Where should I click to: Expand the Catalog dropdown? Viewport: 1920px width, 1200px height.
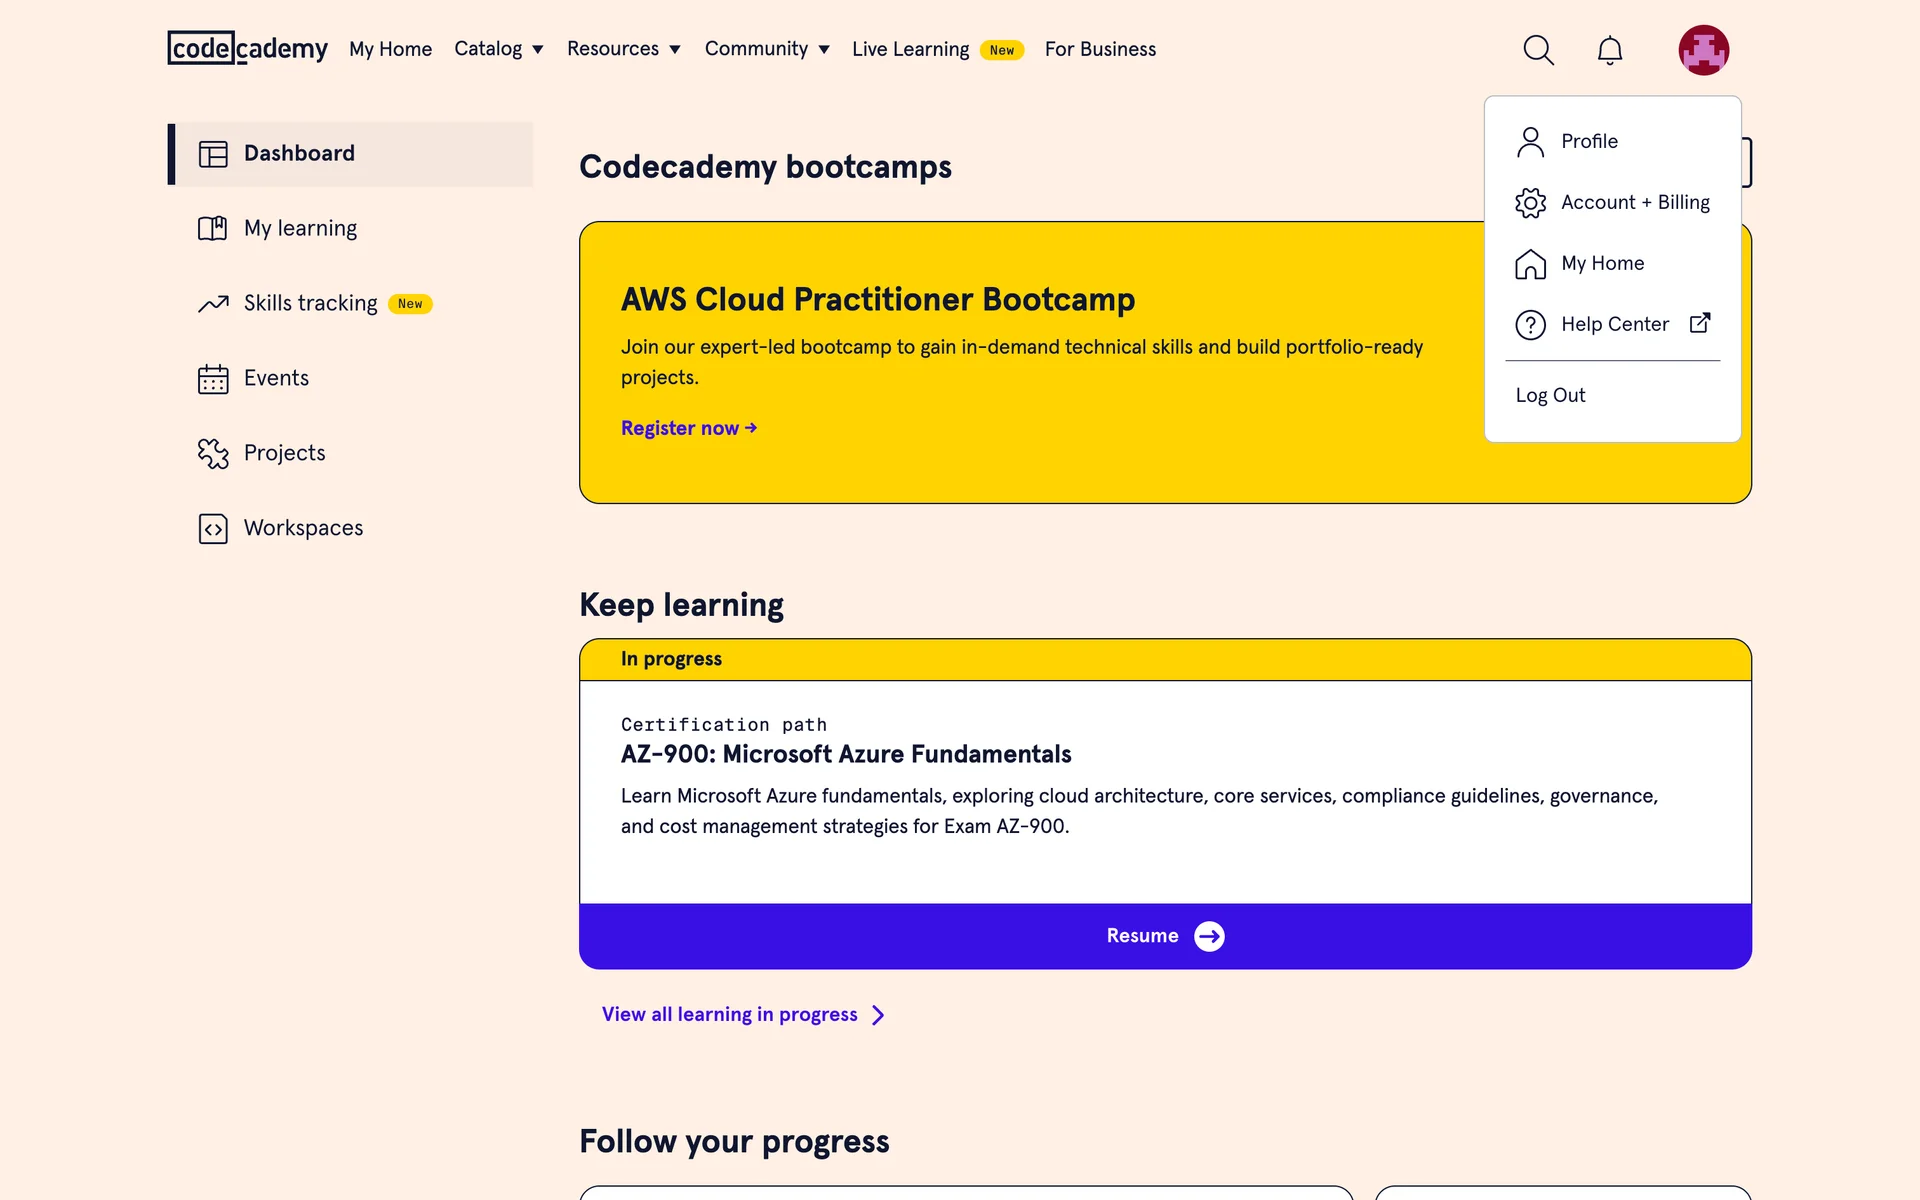click(498, 49)
